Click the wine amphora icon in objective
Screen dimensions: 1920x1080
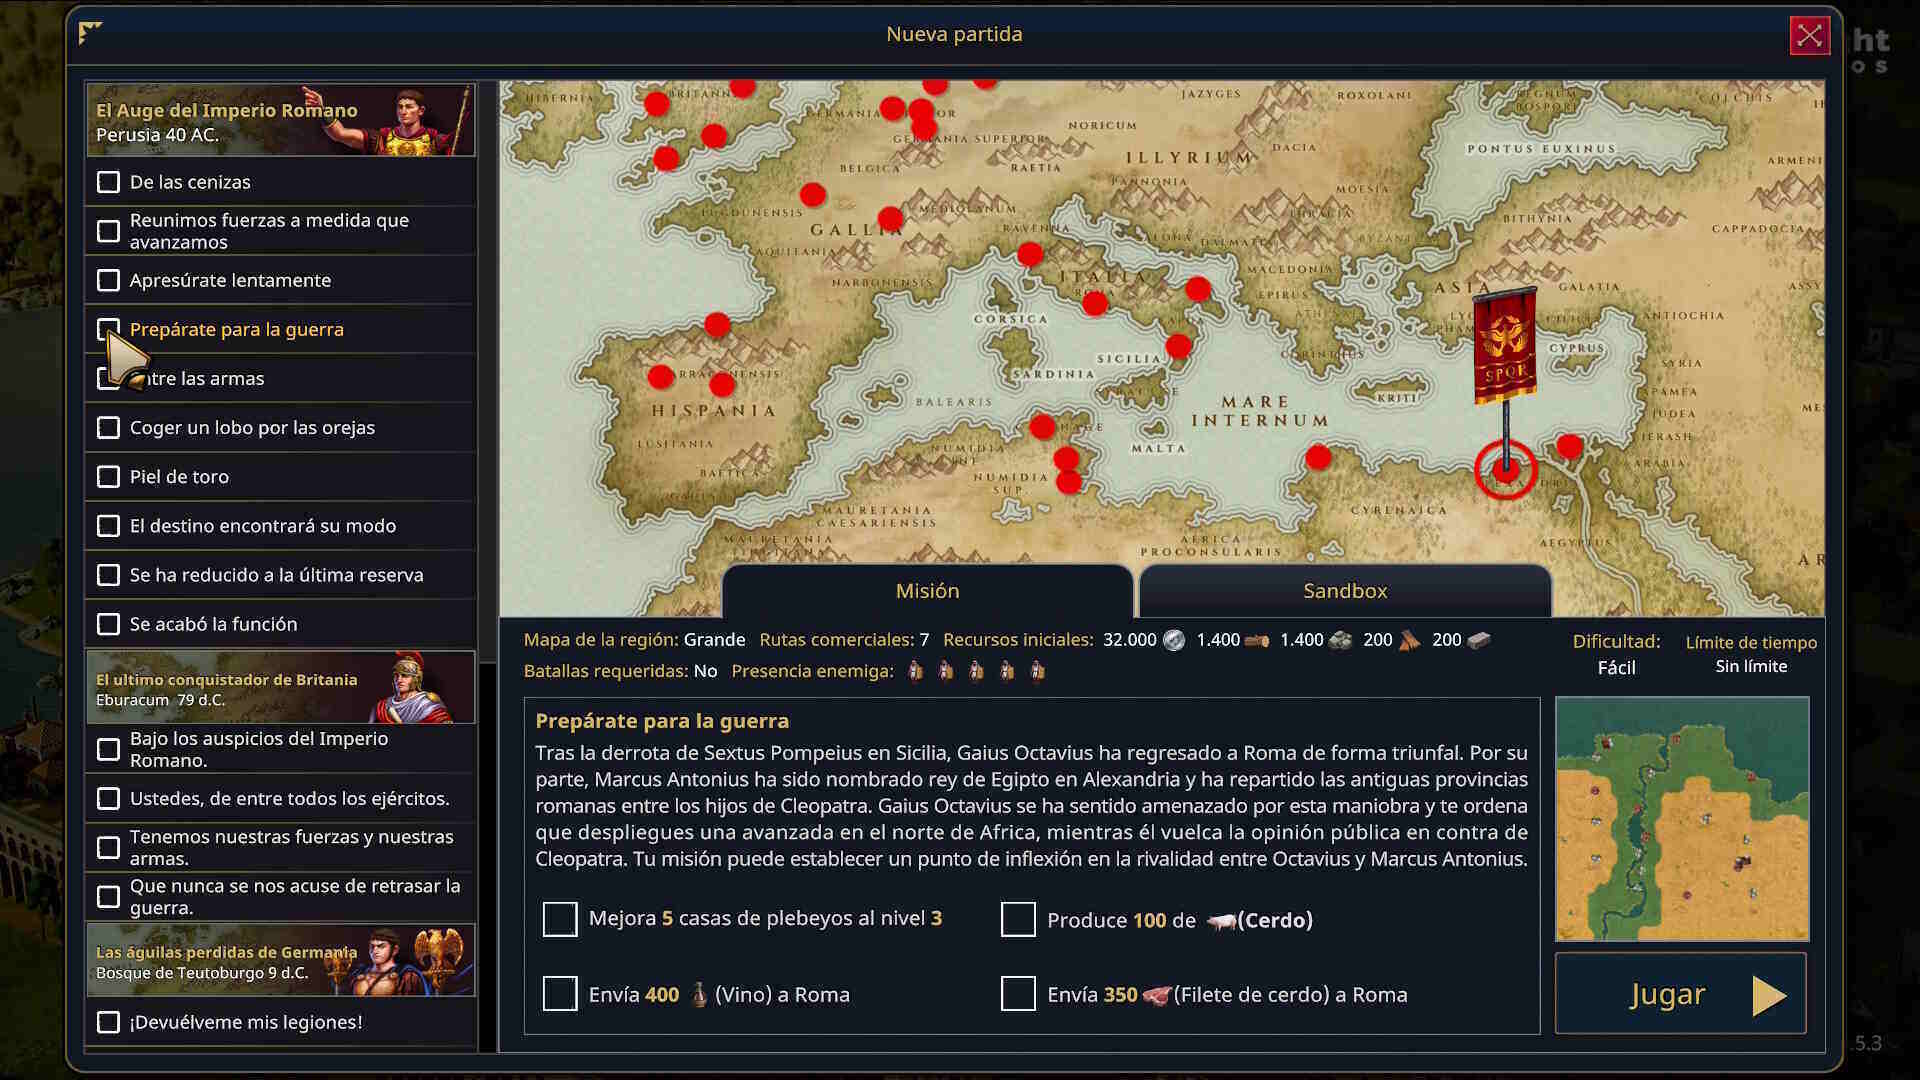tap(699, 995)
